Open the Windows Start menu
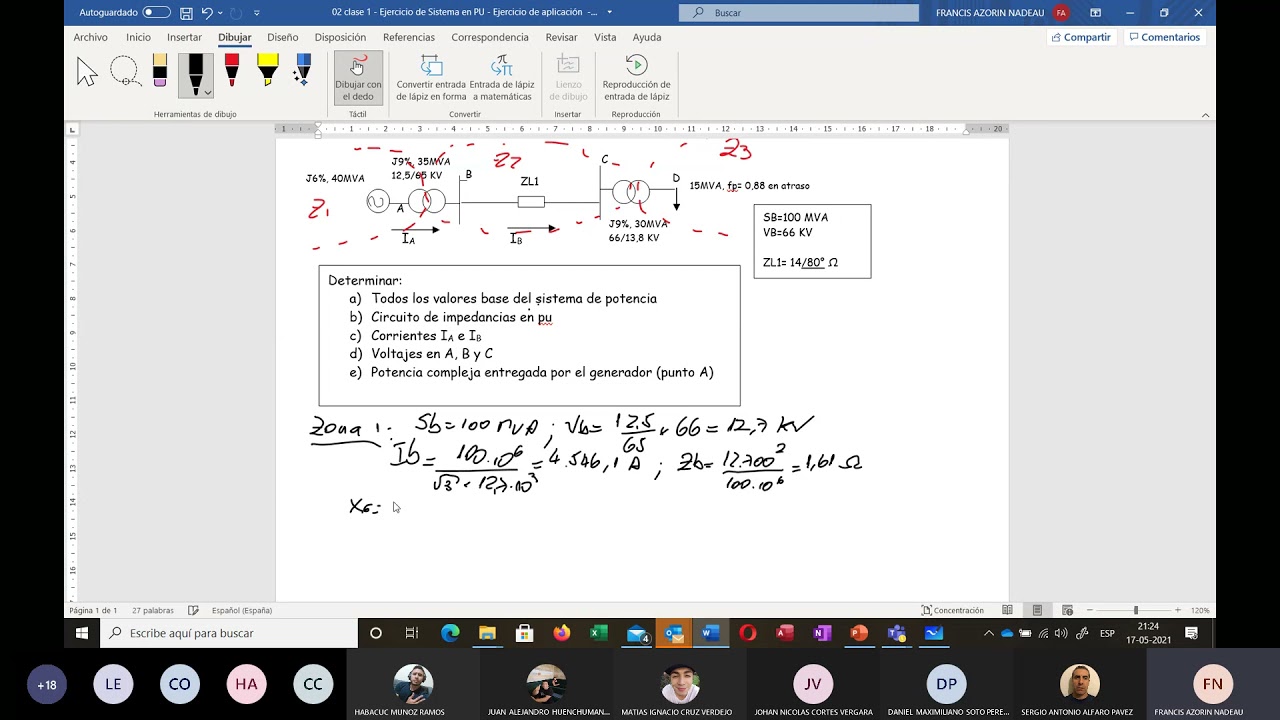 [x=82, y=633]
